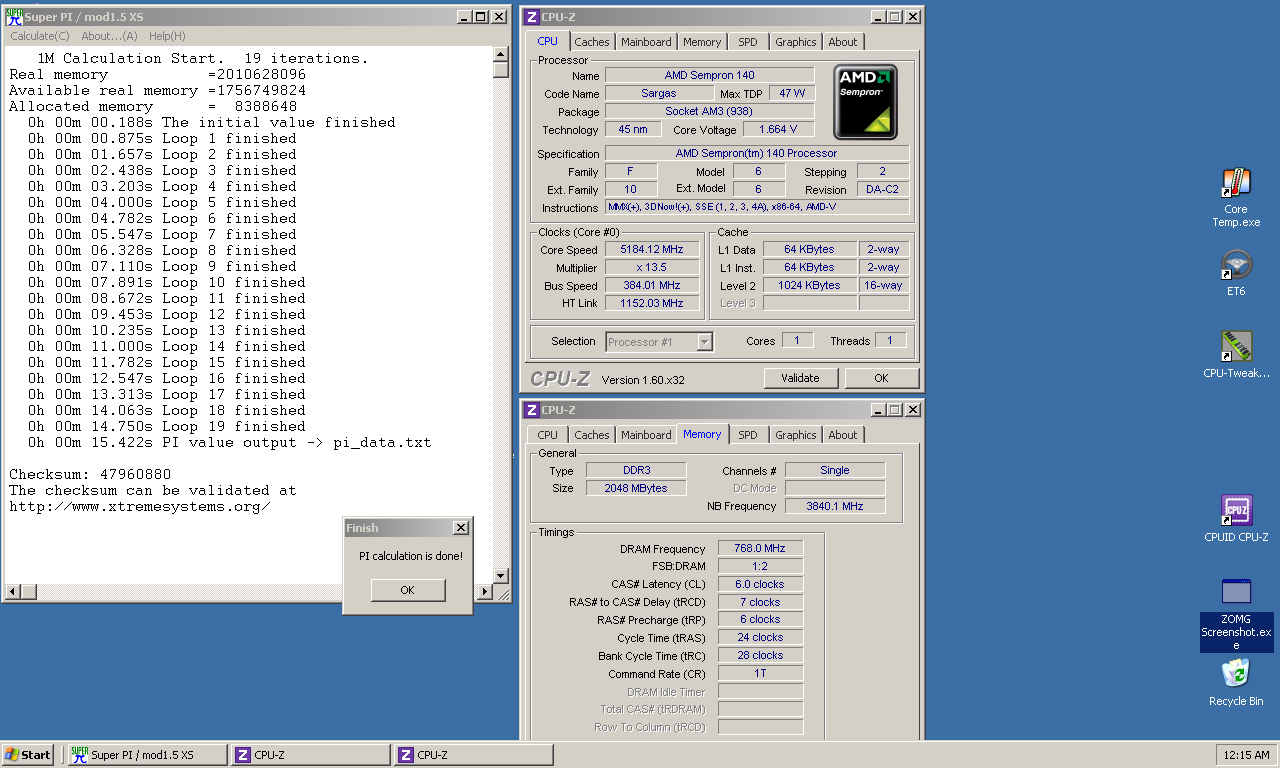1280x768 pixels.
Task: Select CPU tab in upper CPU-Z window
Action: click(547, 41)
